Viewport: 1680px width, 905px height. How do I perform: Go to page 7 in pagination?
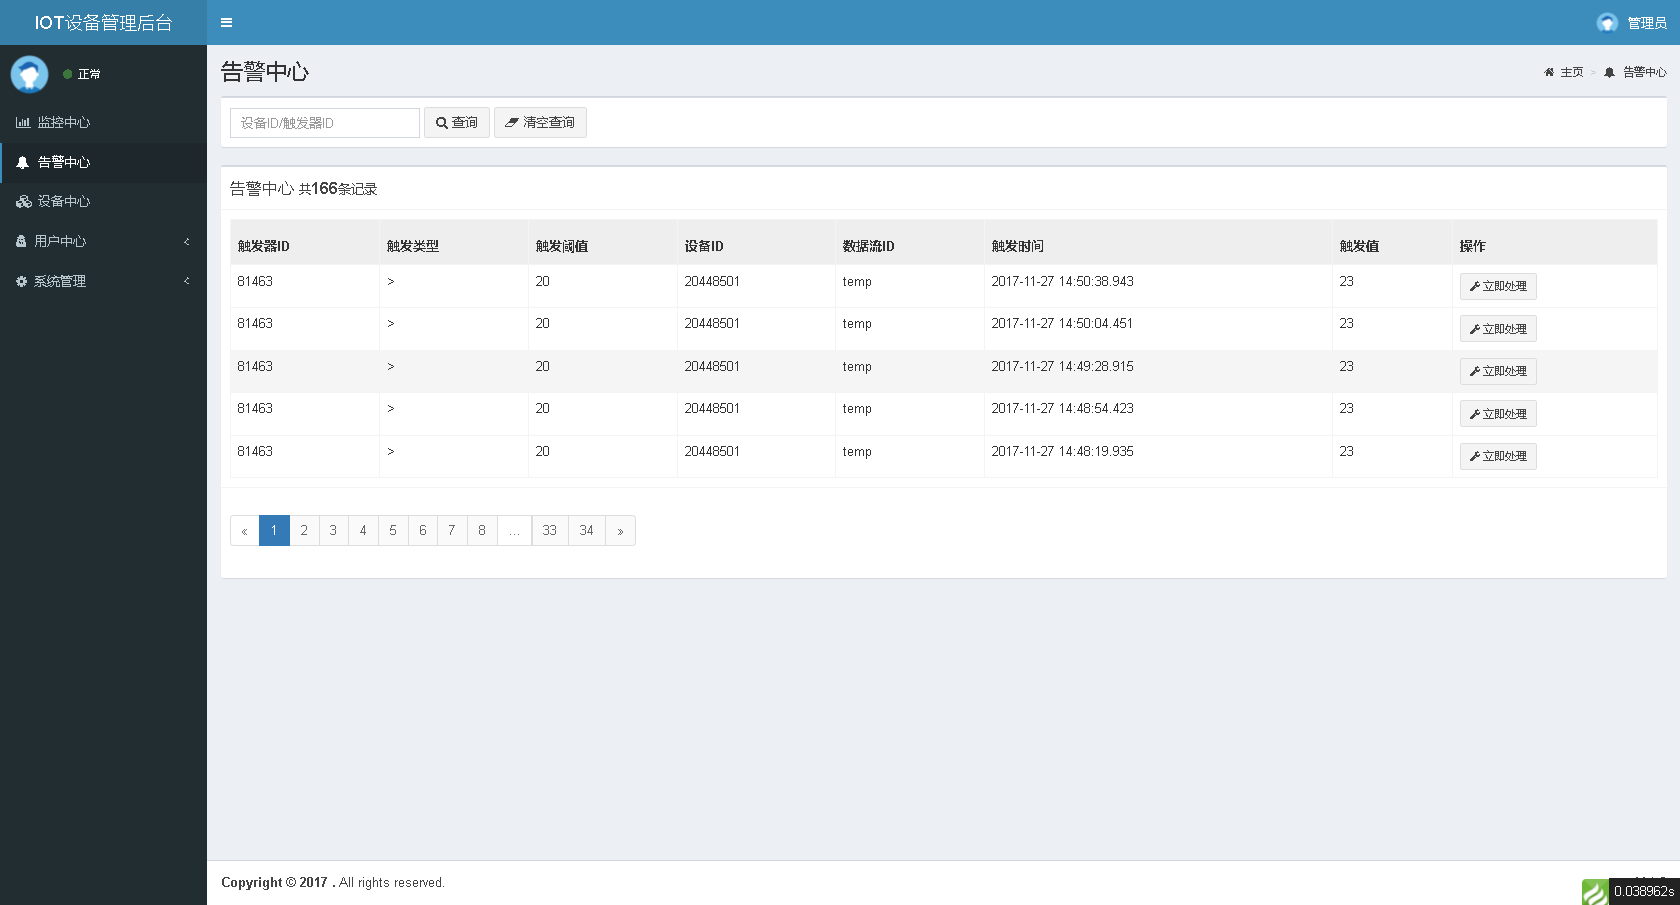pyautogui.click(x=452, y=531)
